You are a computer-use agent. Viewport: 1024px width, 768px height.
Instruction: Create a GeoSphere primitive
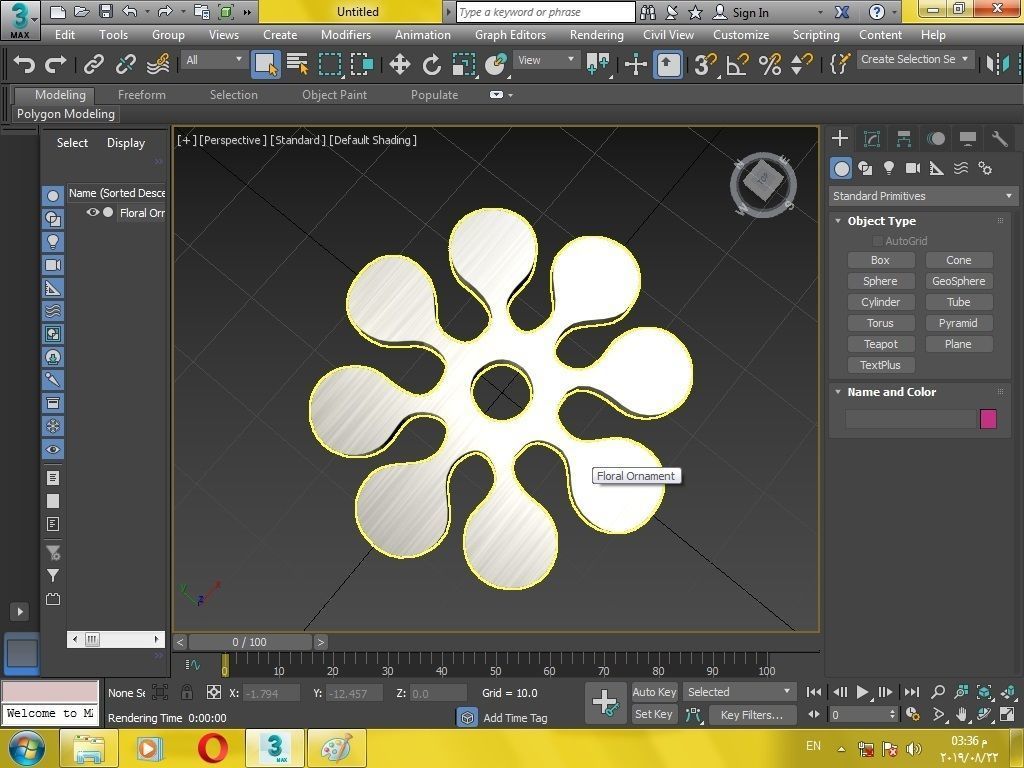tap(958, 281)
